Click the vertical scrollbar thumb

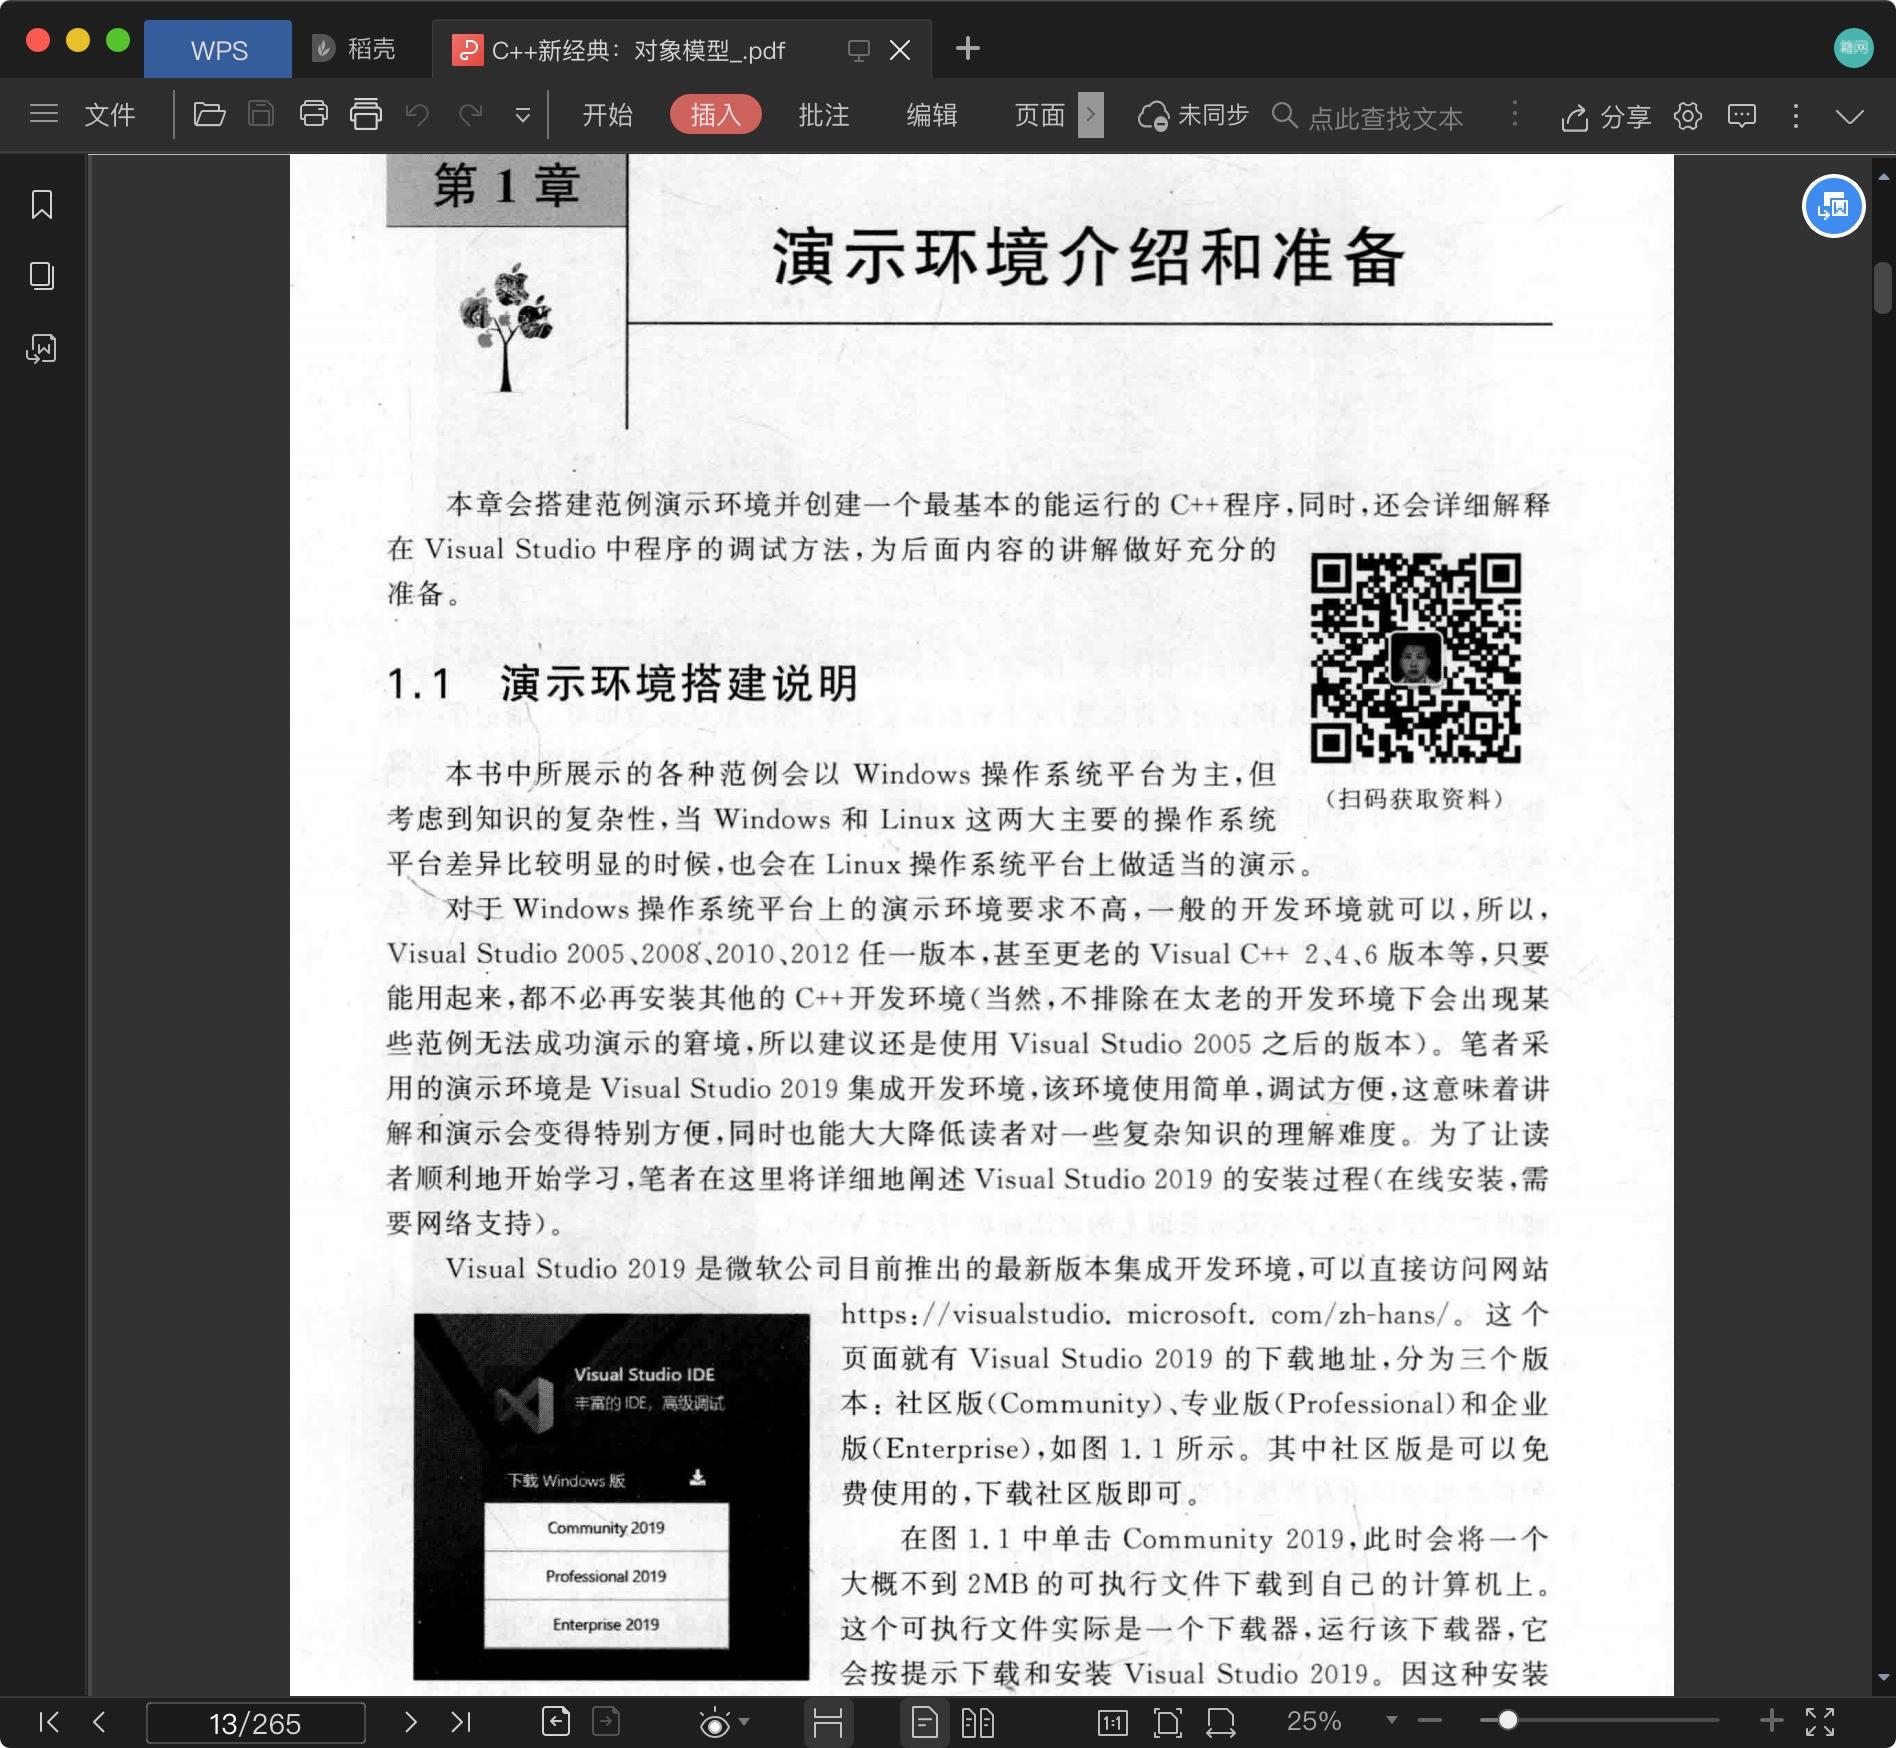point(1883,288)
